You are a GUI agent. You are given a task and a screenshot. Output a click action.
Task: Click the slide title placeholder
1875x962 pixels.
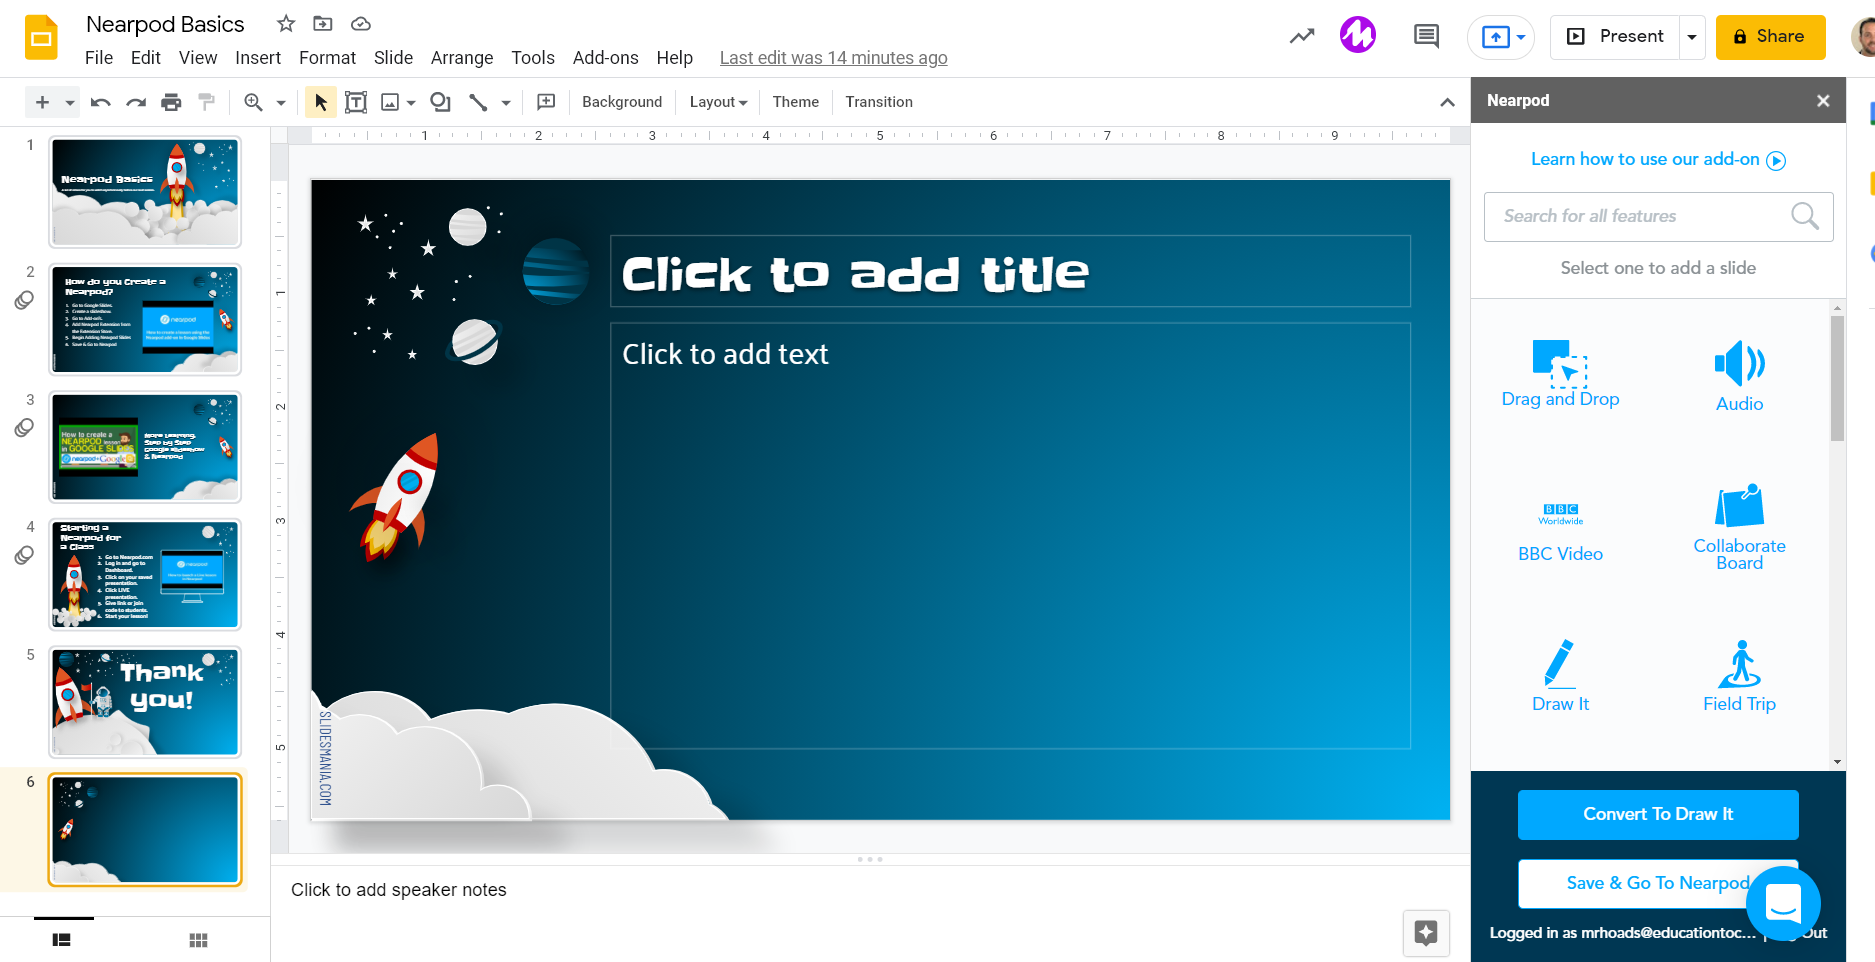pos(1010,271)
